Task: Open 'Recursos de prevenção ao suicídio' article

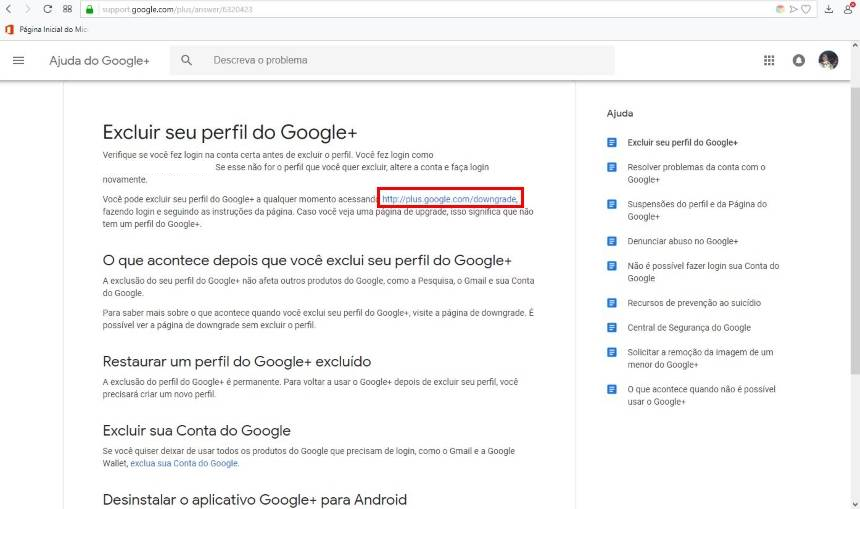Action: click(694, 303)
